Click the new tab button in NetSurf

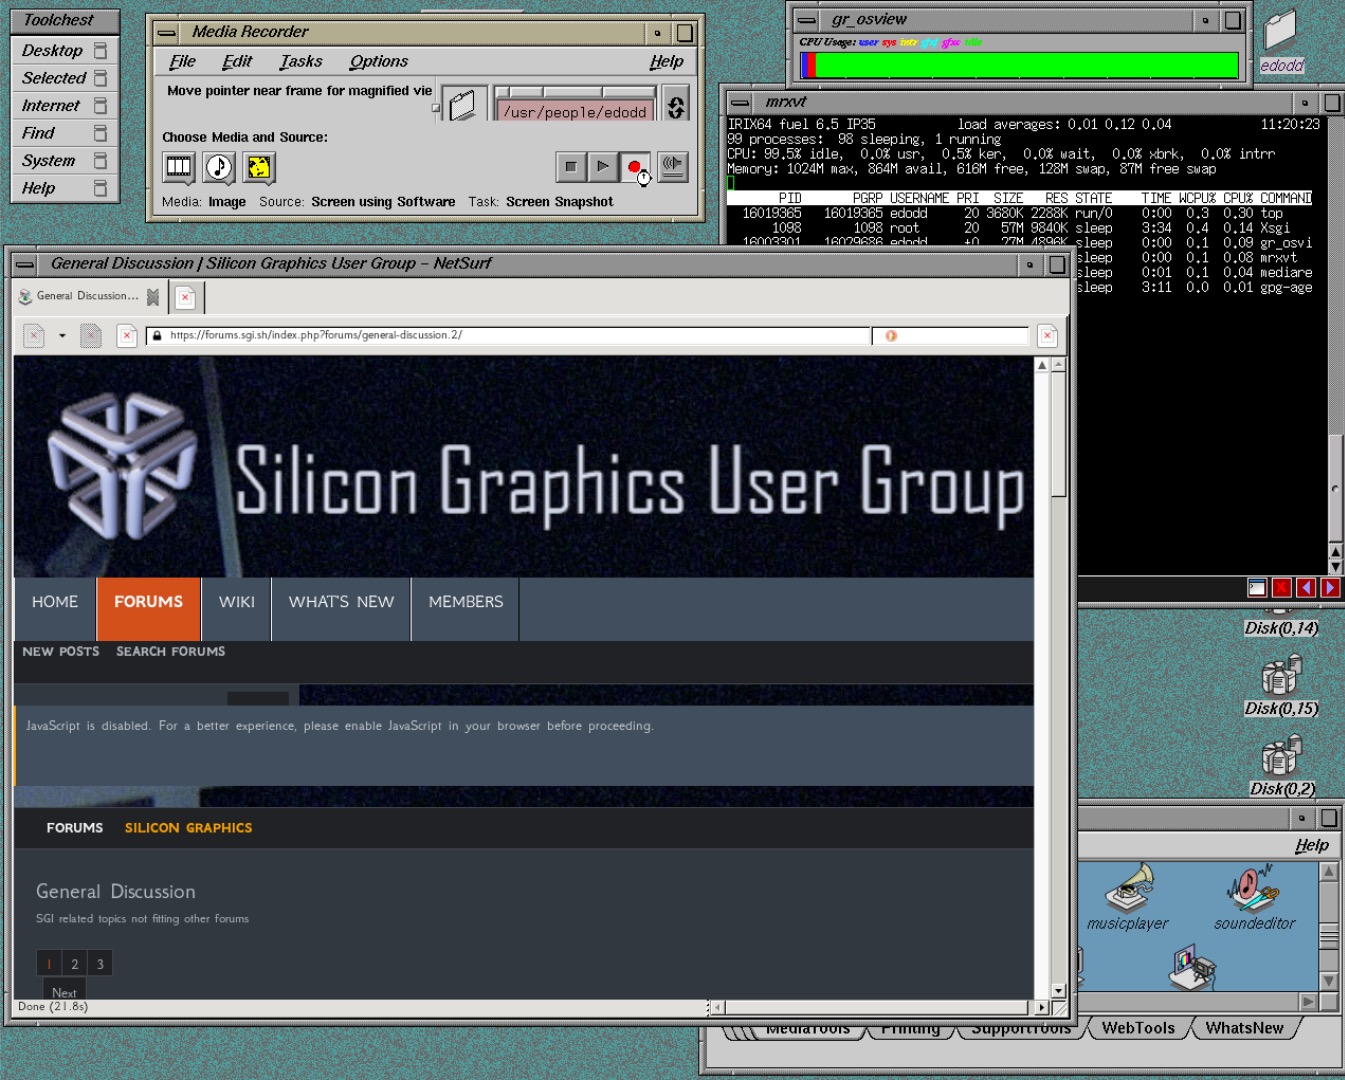185,297
